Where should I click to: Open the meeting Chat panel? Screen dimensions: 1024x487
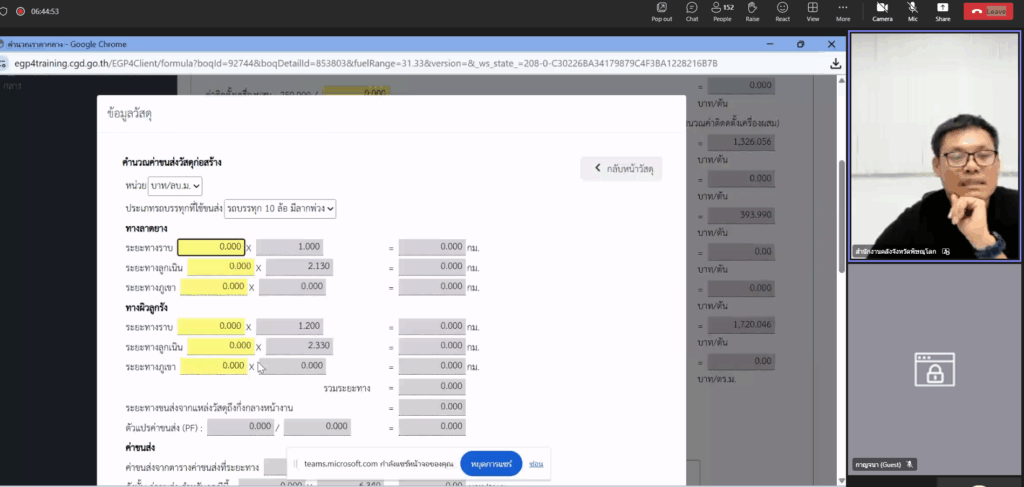pos(692,10)
